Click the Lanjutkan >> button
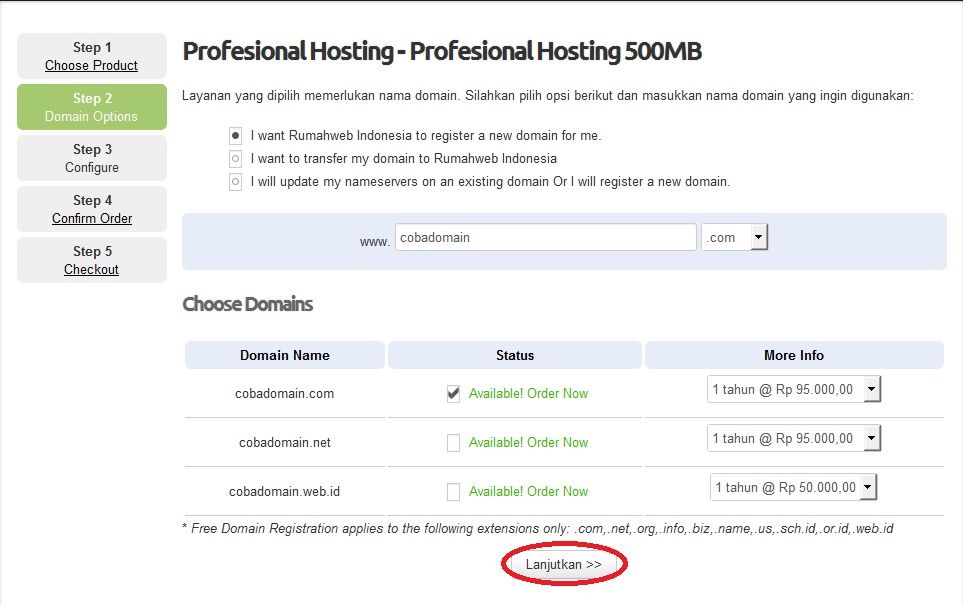 (564, 564)
